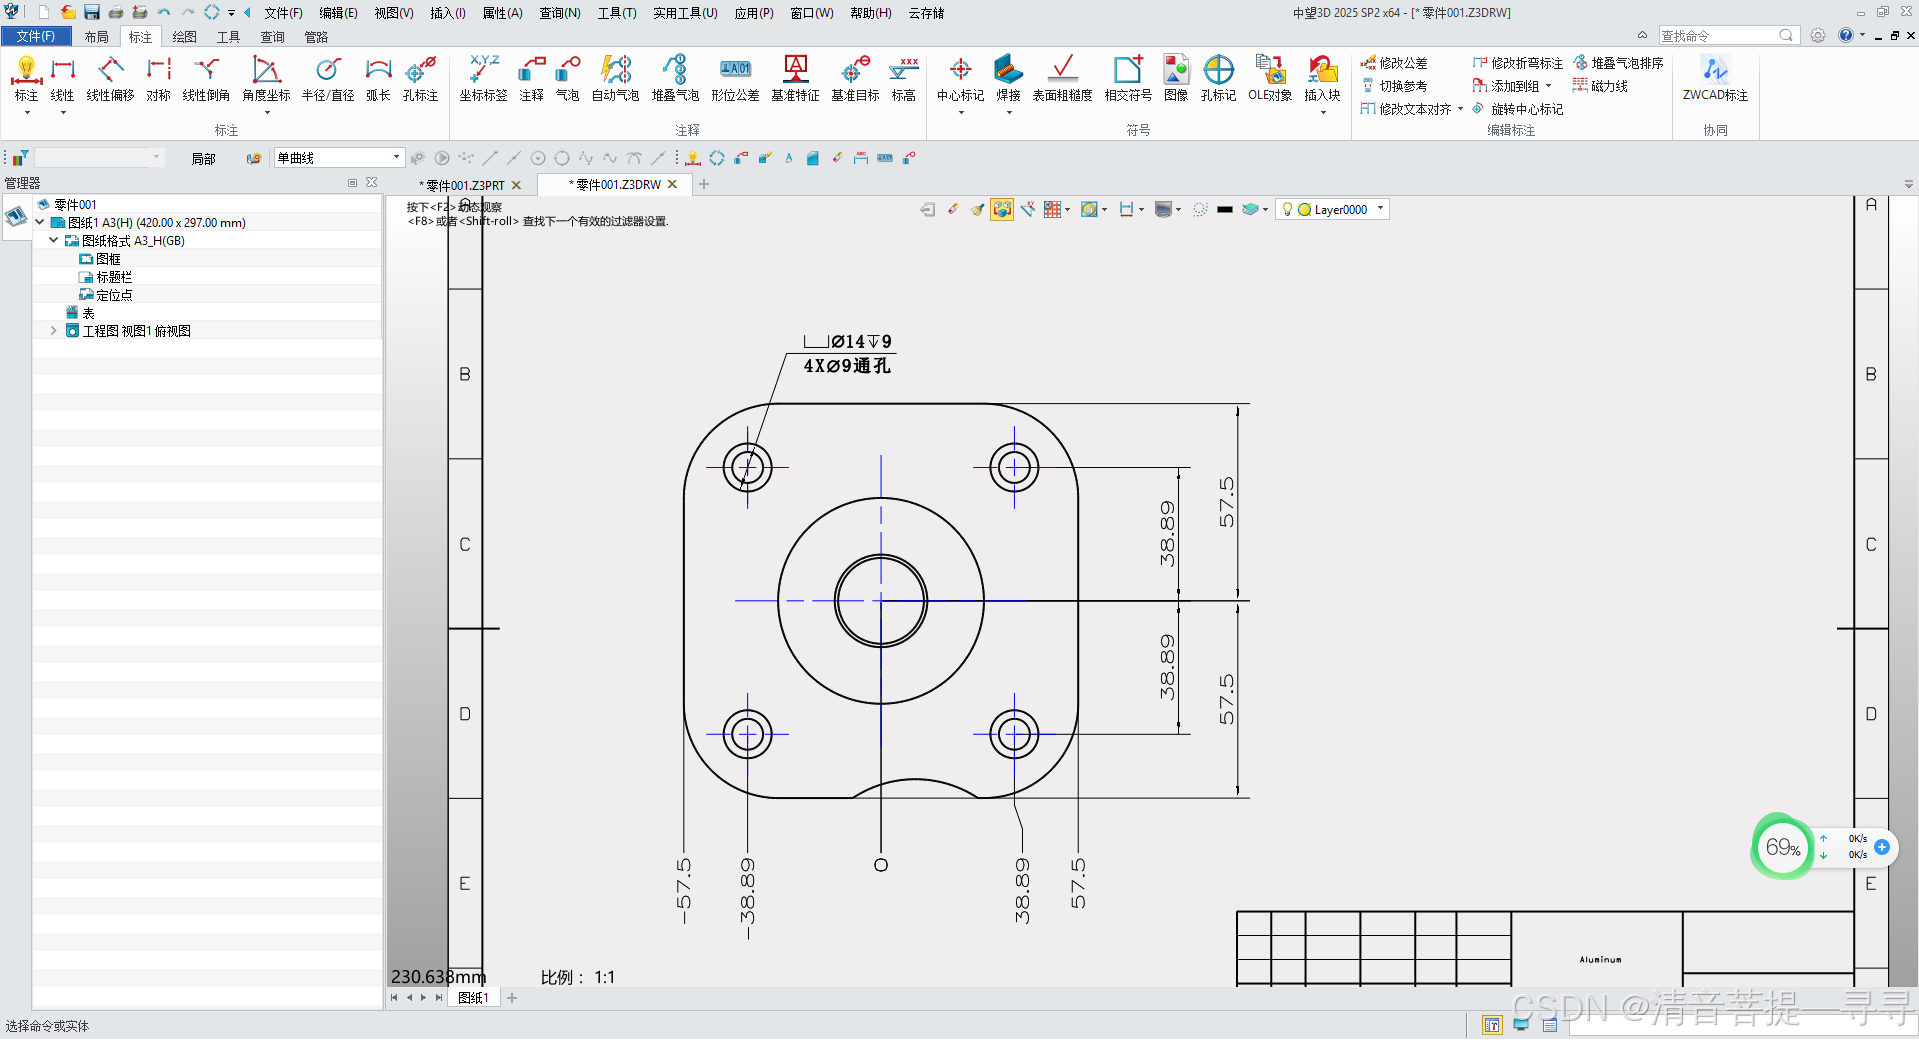1919x1040 pixels.
Task: Open the dropdown under 插入块
Action: 1323,113
